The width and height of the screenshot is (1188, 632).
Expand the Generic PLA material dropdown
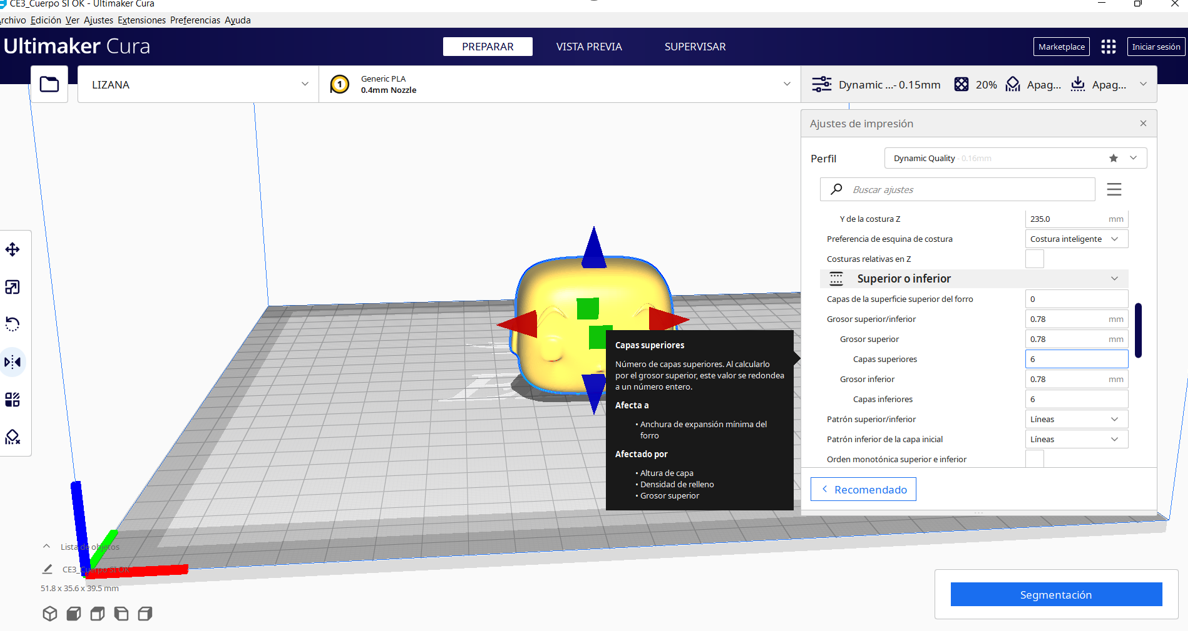(x=560, y=84)
